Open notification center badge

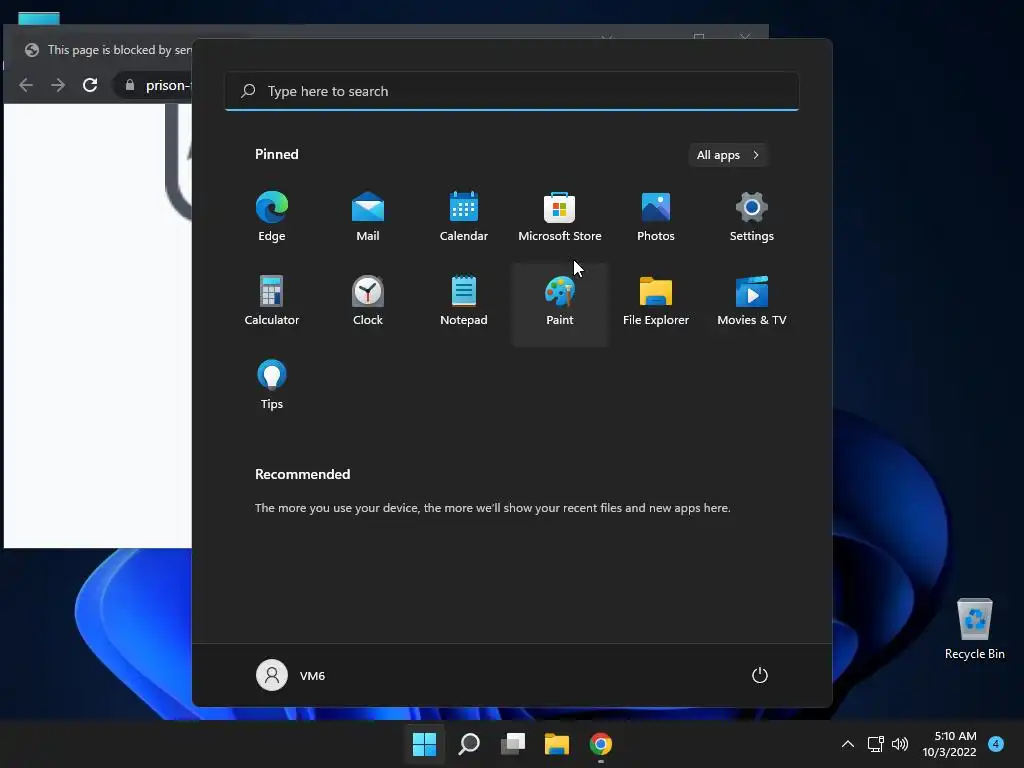tap(996, 743)
